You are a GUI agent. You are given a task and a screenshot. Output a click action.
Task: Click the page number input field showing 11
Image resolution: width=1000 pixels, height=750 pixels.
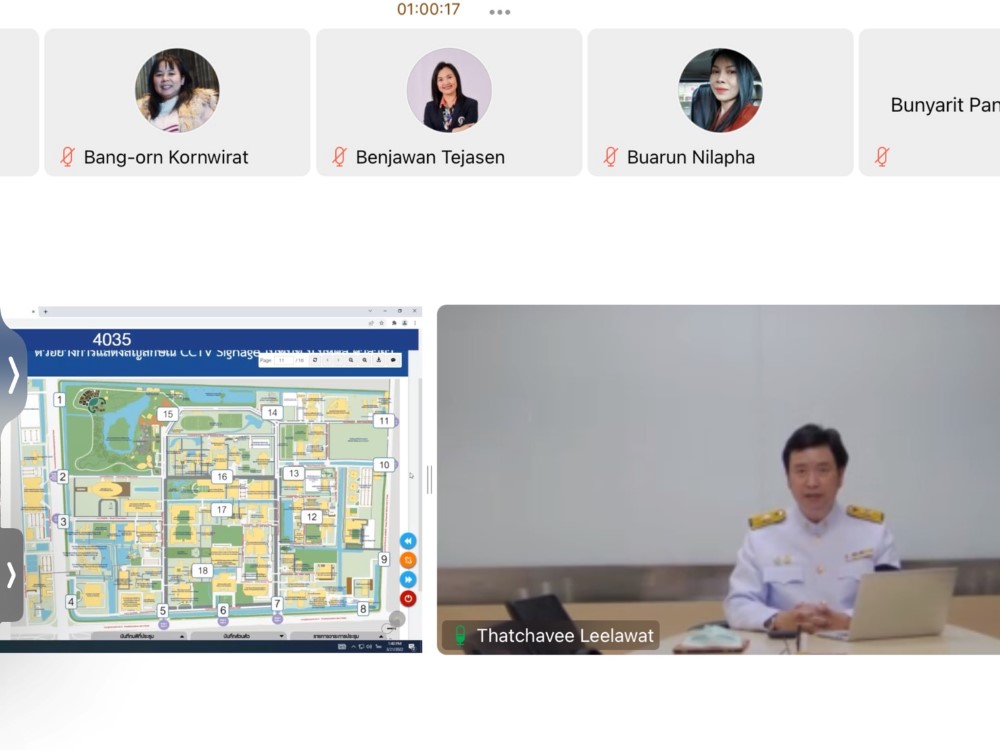tap(284, 360)
